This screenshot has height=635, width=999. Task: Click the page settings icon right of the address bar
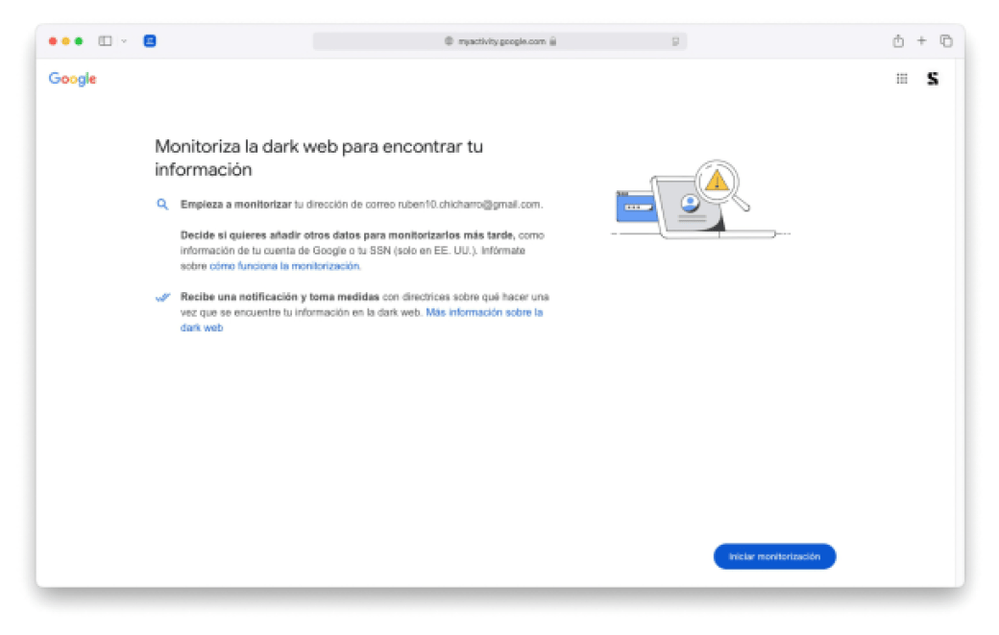point(676,42)
